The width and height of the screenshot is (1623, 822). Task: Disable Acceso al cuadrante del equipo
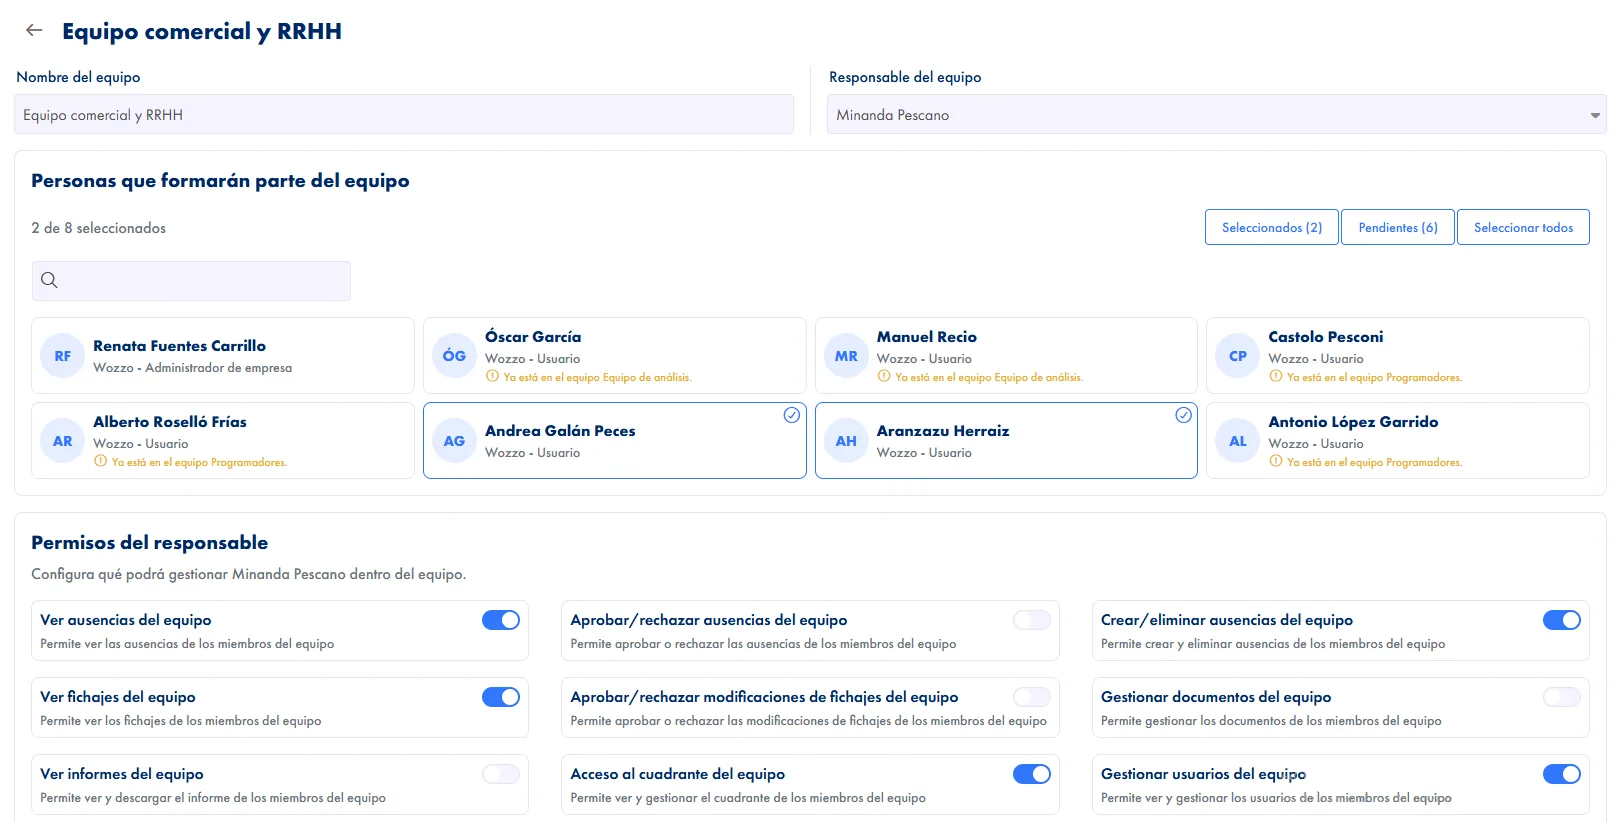click(x=1031, y=774)
